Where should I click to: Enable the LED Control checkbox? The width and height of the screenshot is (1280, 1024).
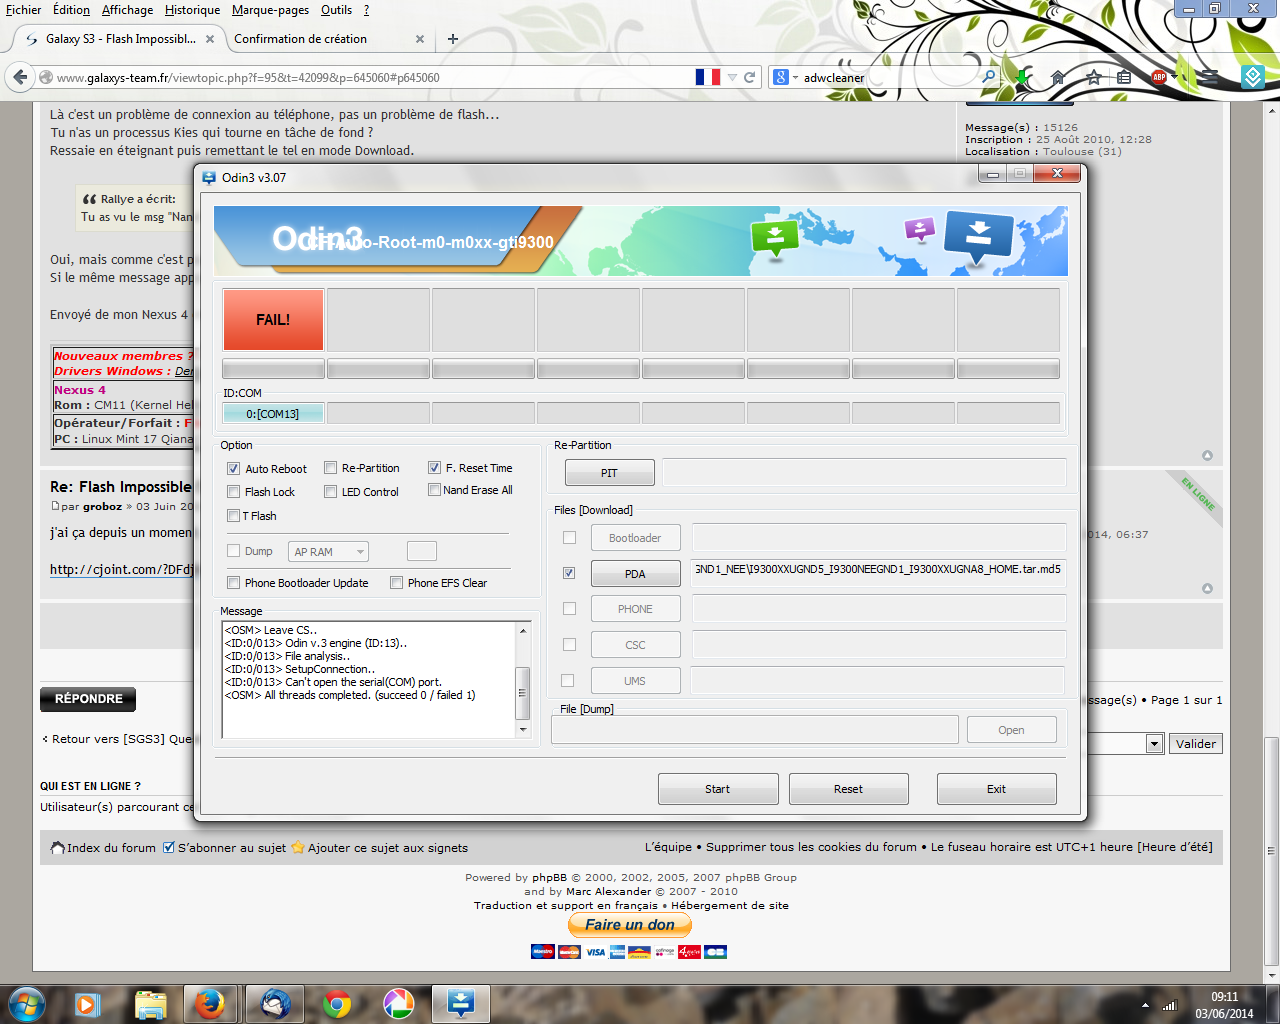click(x=330, y=492)
